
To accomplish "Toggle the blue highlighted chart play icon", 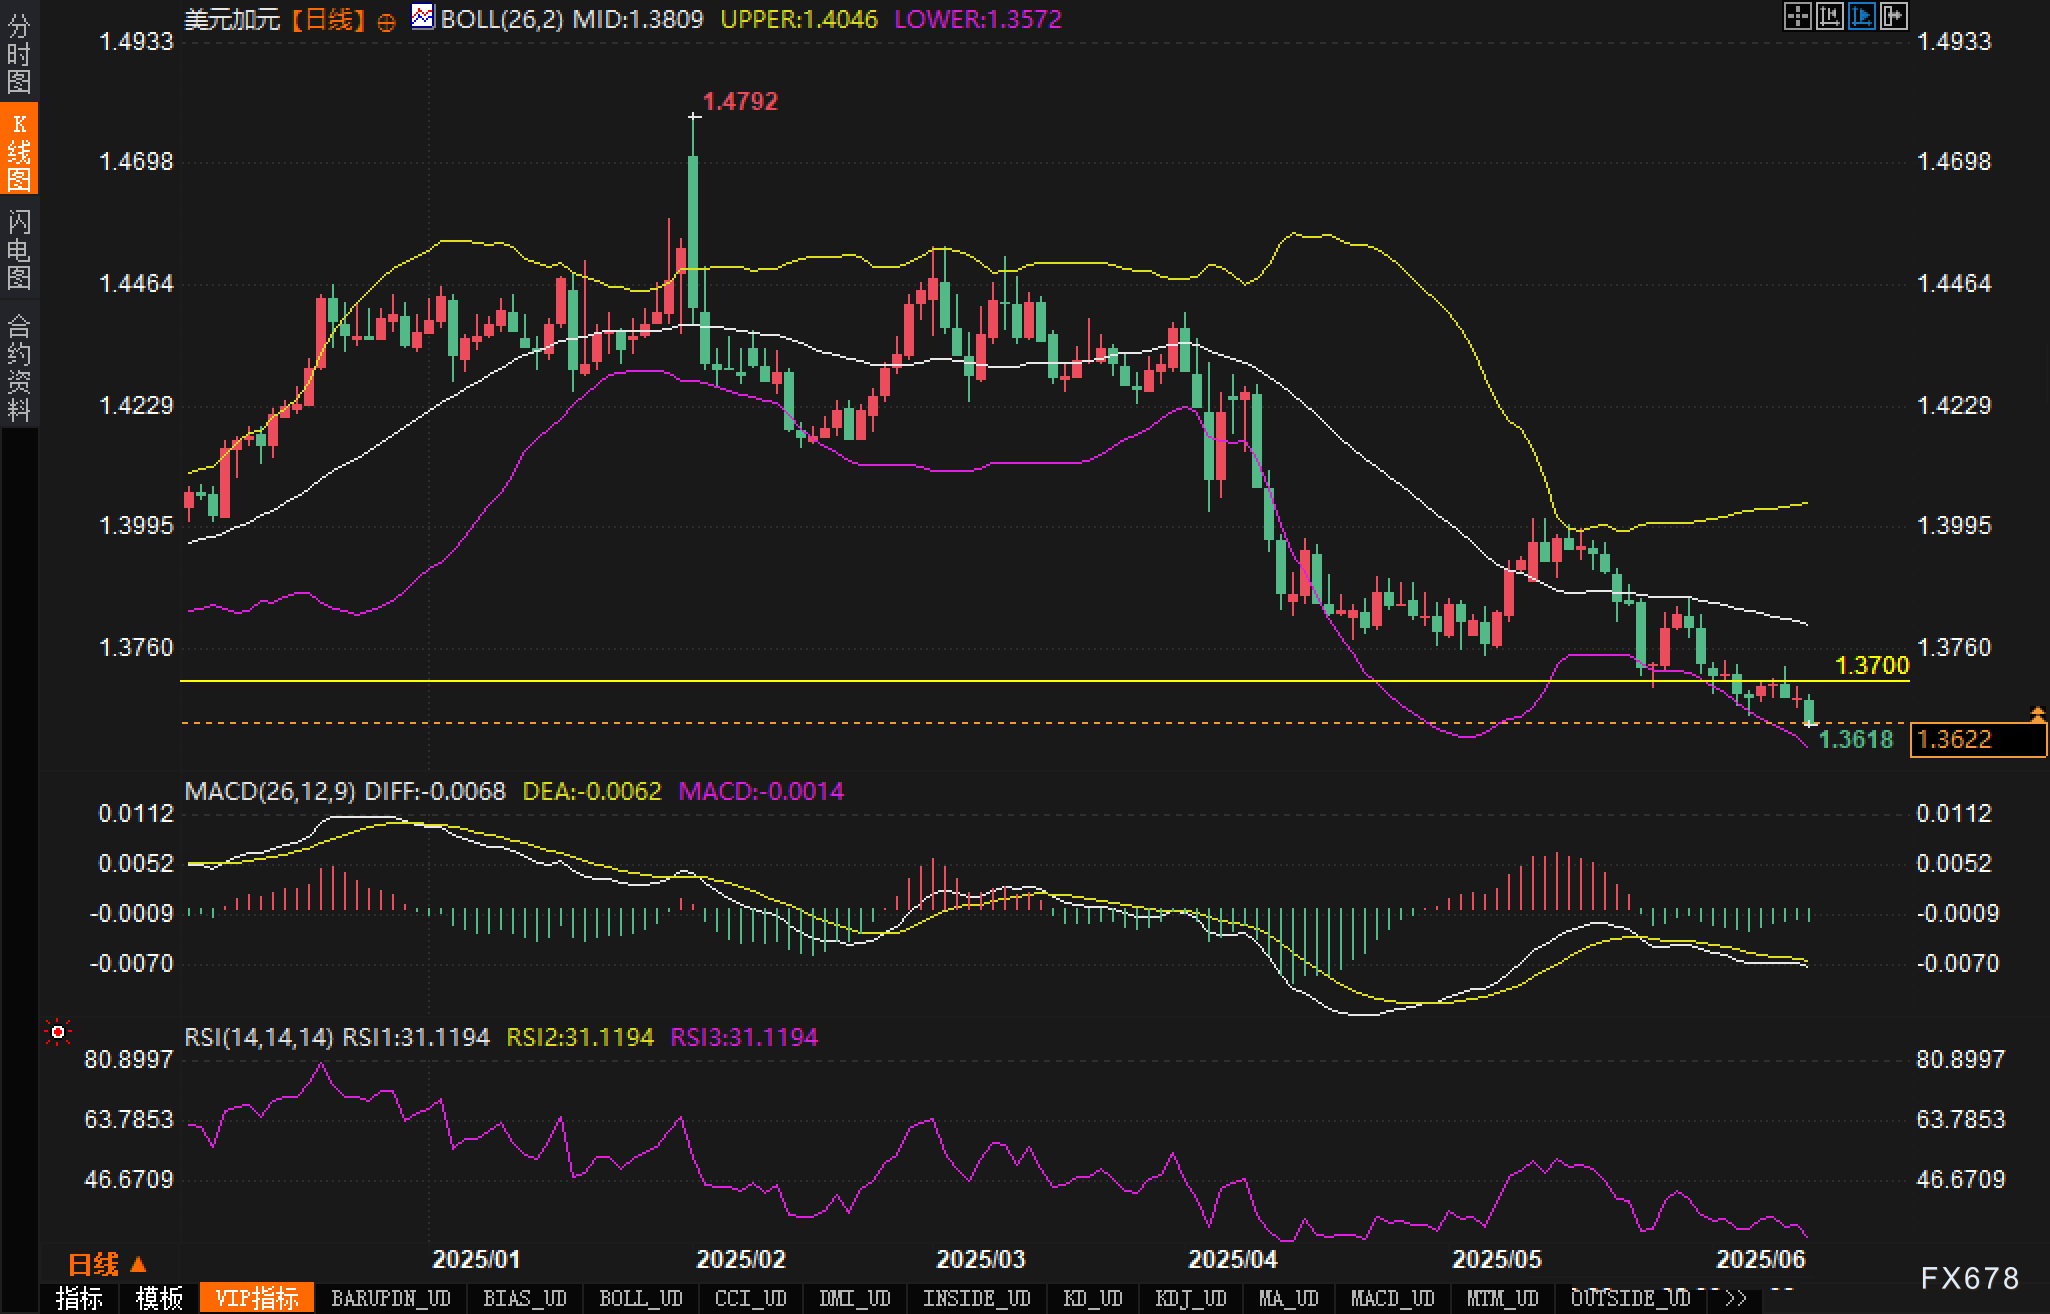I will (x=1861, y=16).
